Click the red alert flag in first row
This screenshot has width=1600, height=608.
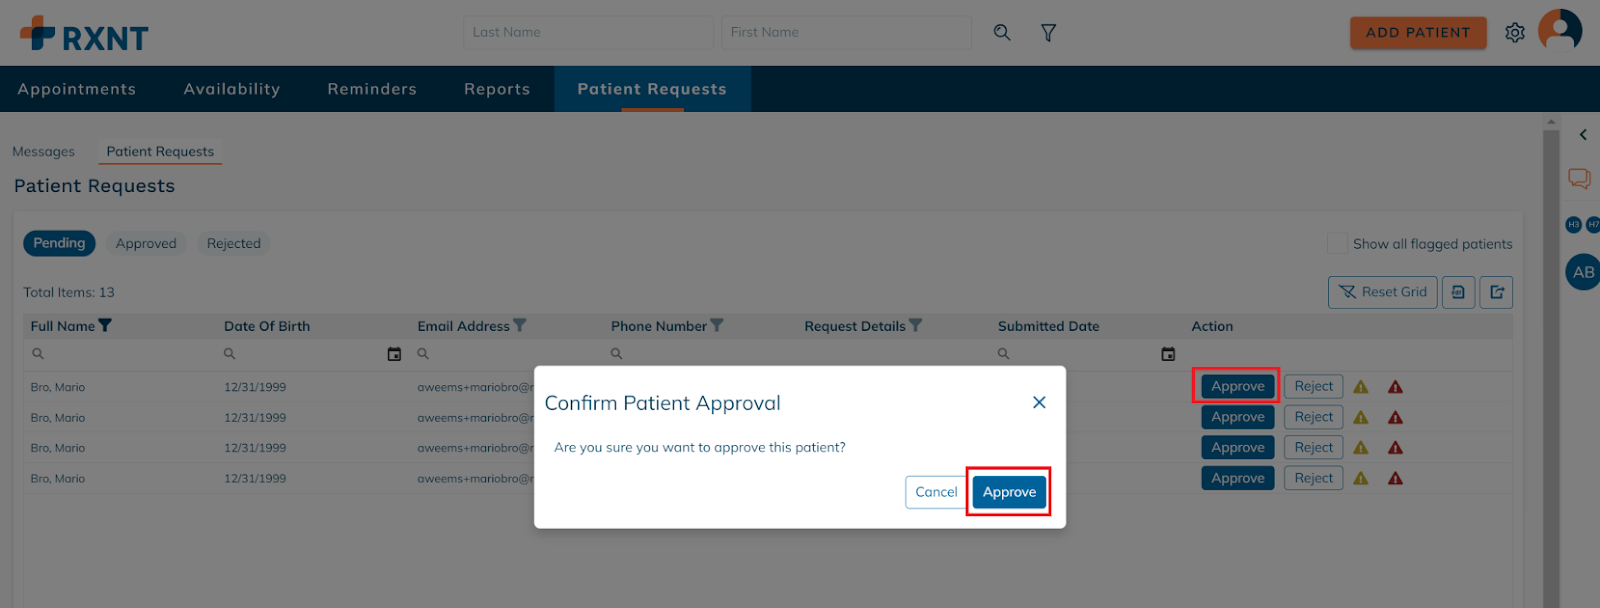1395,387
